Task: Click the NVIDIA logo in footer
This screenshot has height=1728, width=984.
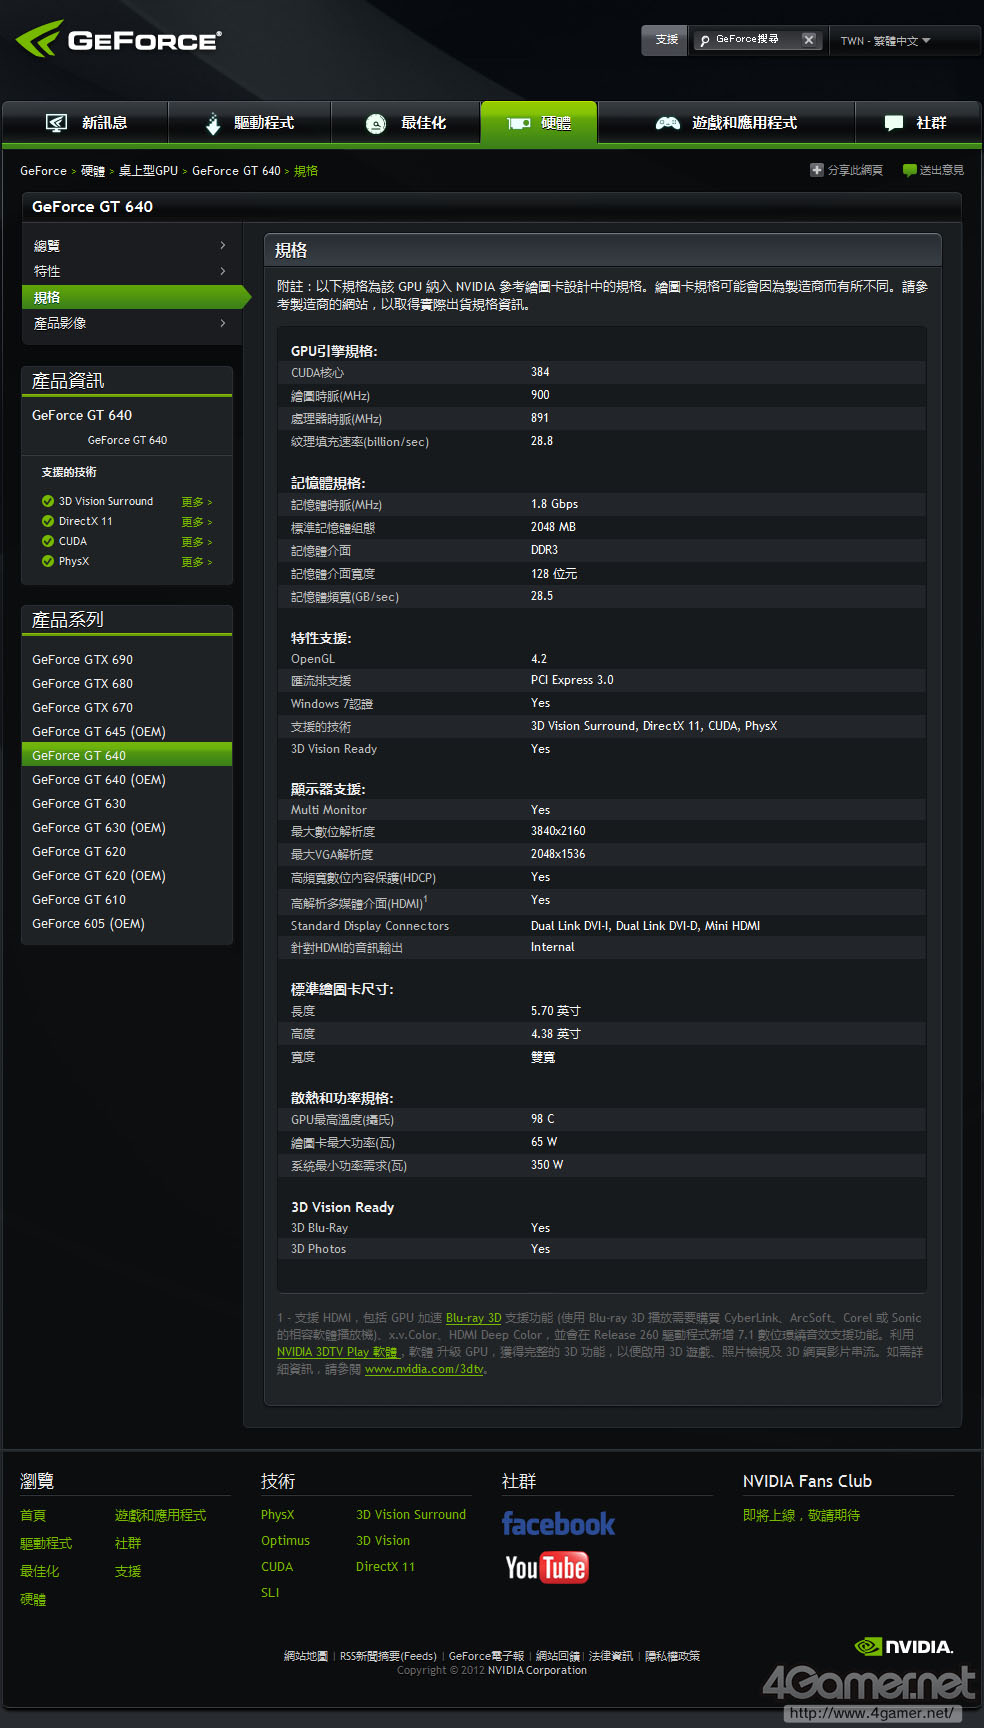Action: (x=904, y=1646)
